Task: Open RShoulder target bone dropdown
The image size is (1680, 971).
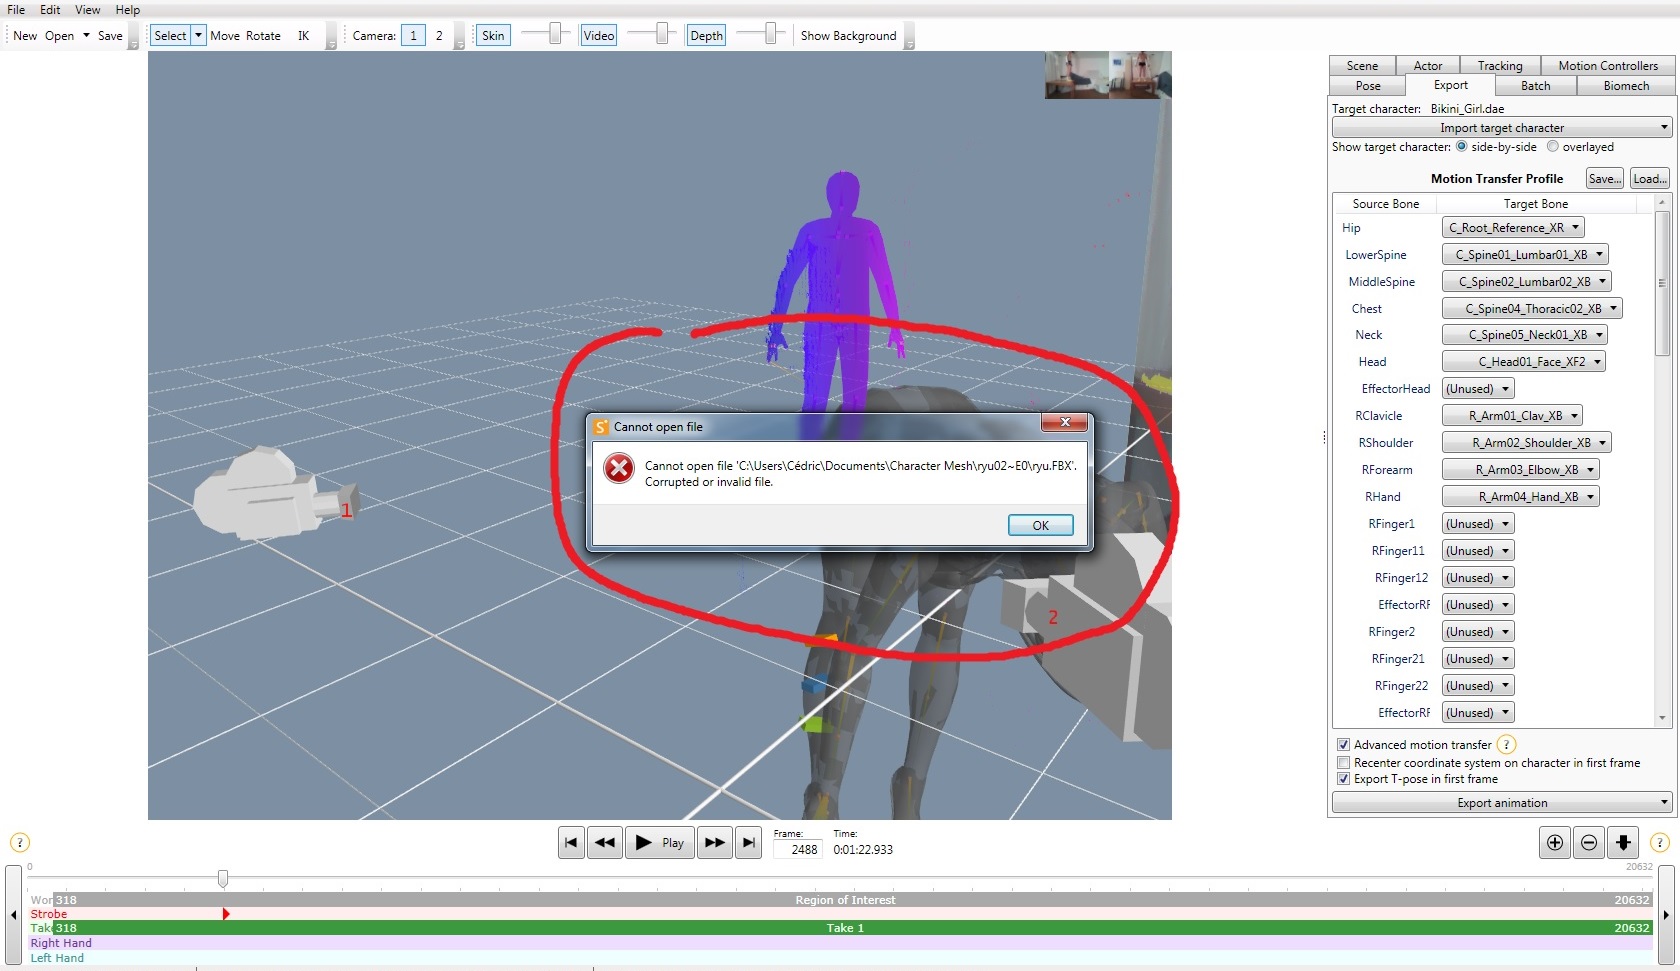Action: coord(1527,443)
